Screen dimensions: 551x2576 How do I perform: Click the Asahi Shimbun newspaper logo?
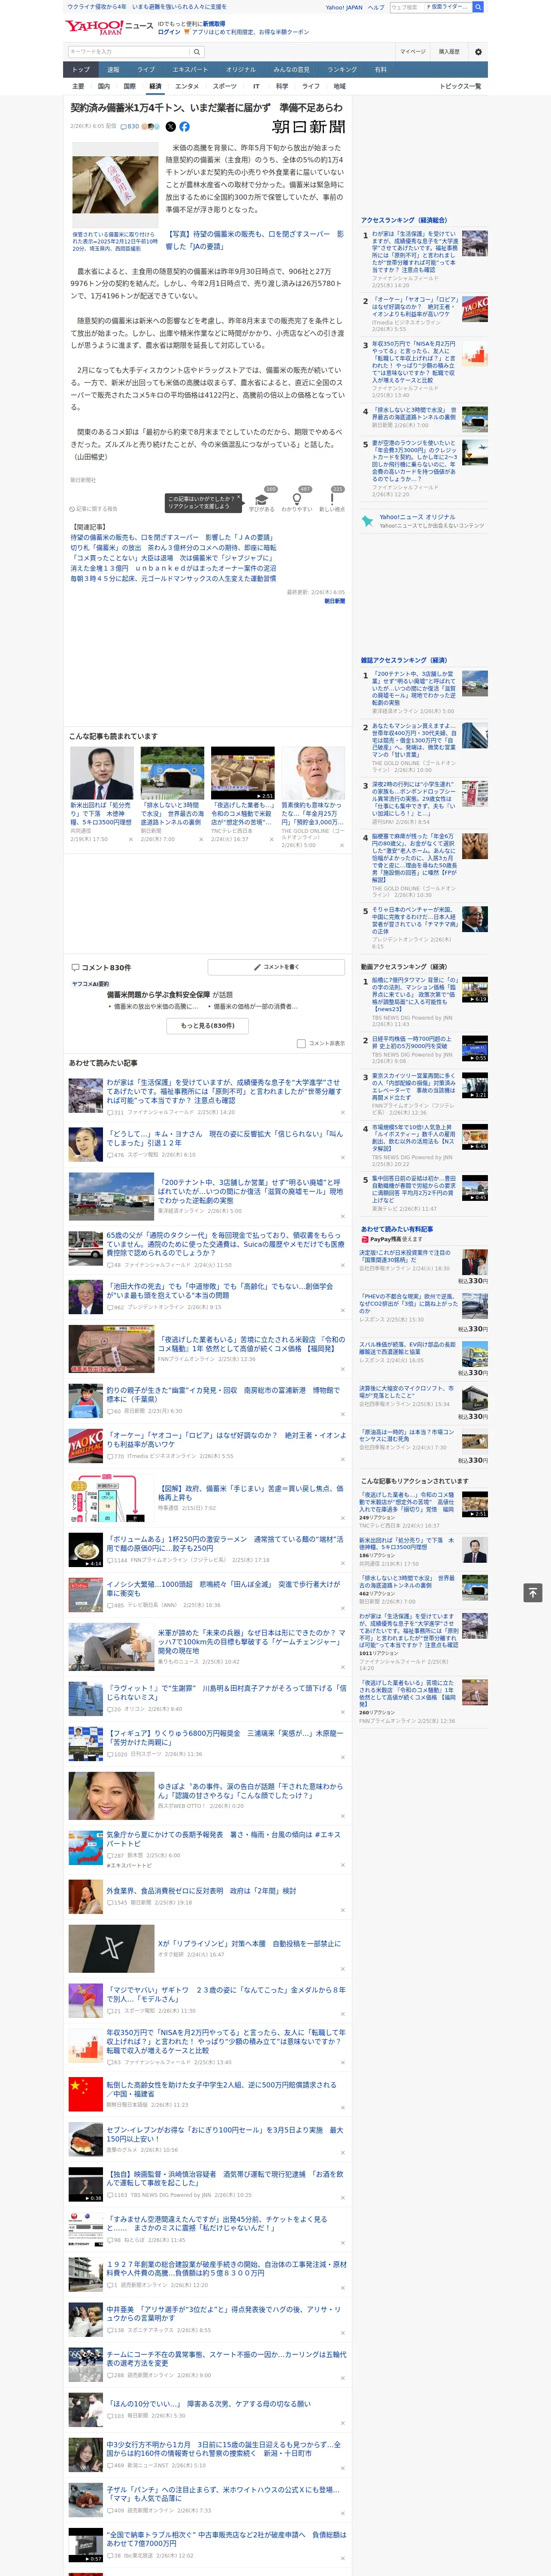[309, 127]
